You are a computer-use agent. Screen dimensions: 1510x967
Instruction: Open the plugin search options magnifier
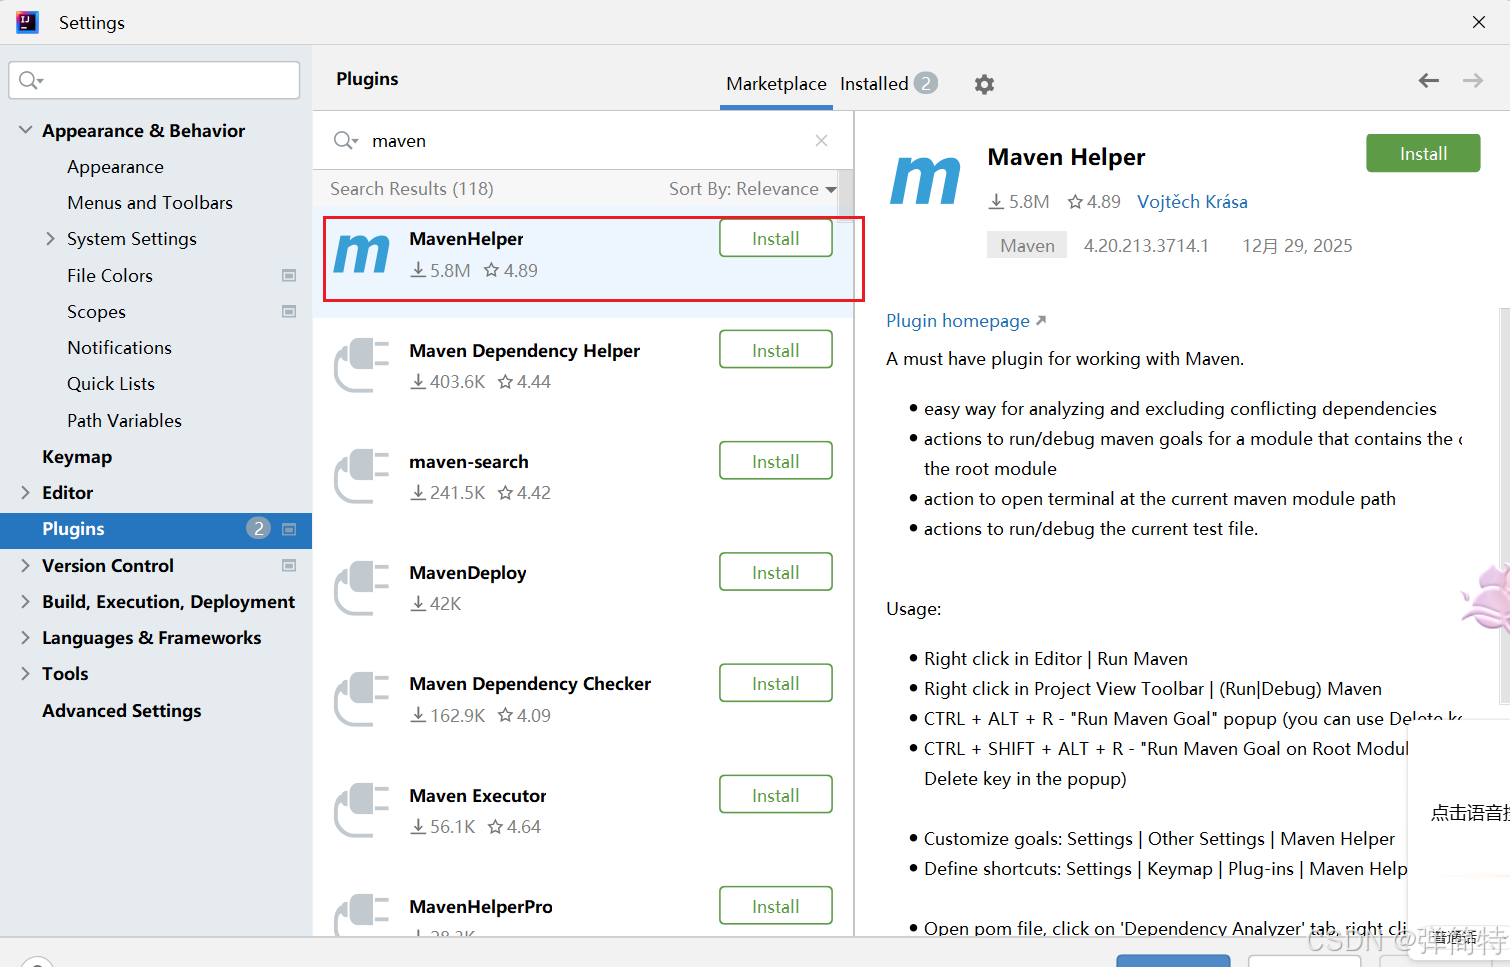coord(345,141)
